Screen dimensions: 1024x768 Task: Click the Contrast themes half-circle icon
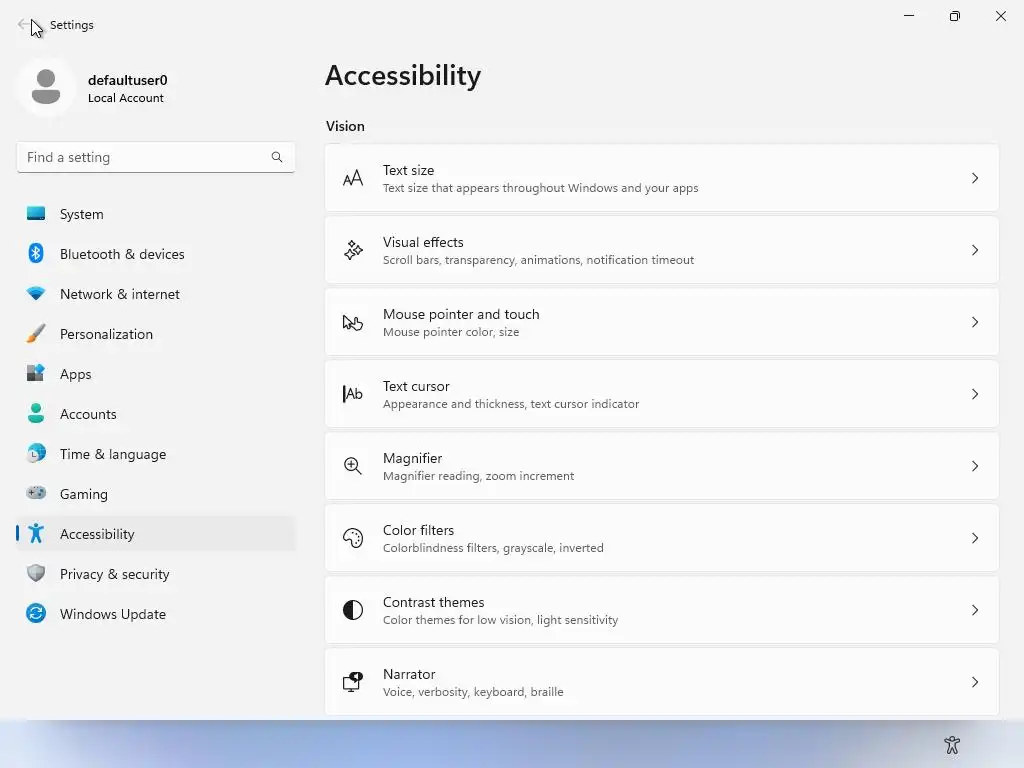click(x=353, y=610)
